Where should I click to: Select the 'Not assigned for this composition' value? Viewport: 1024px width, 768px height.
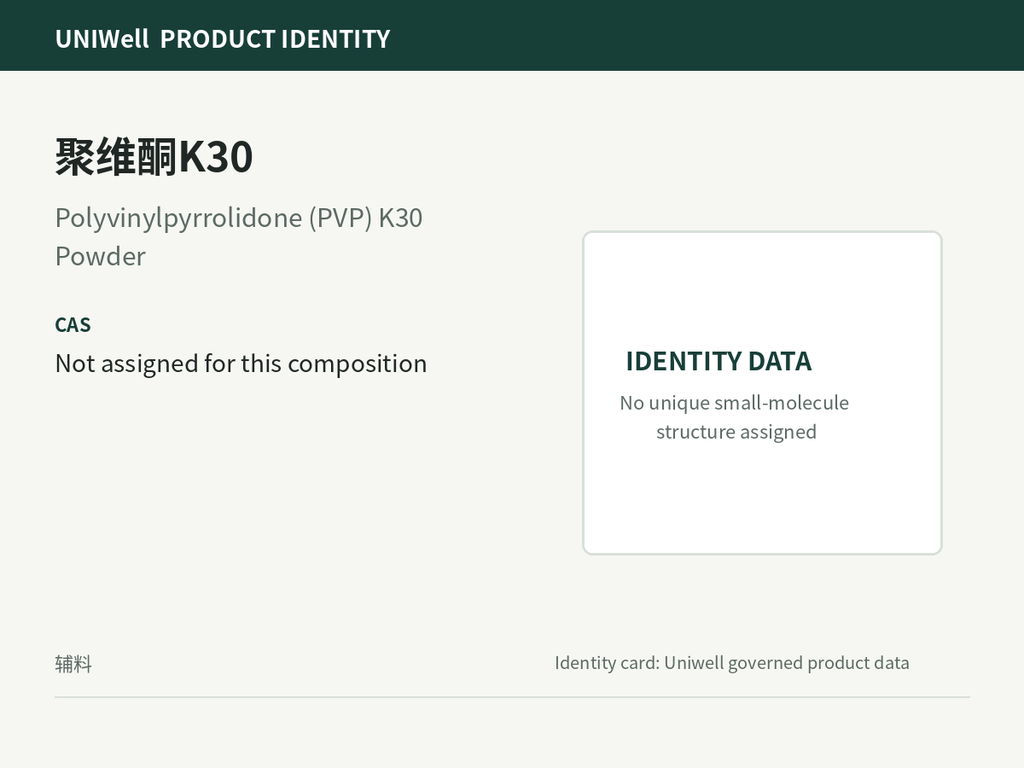pos(241,363)
